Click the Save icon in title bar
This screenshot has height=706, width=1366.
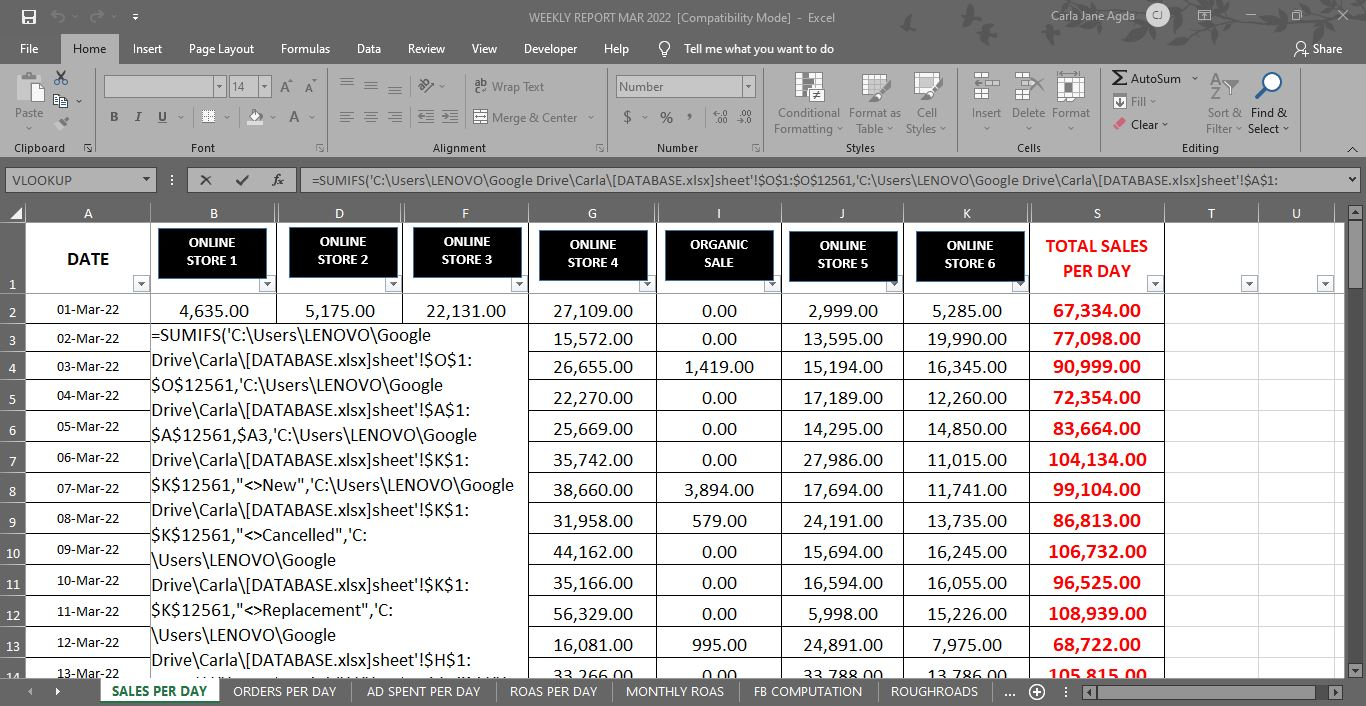[28, 17]
